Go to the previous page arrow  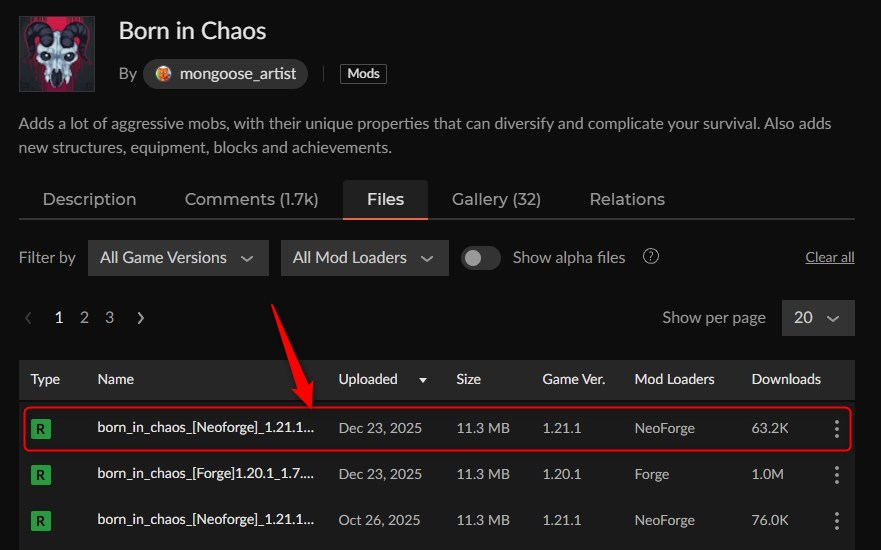(28, 318)
